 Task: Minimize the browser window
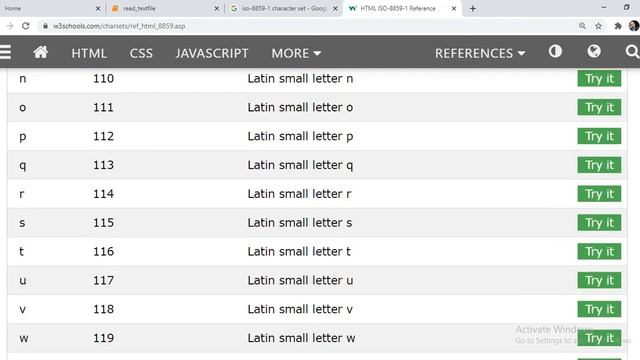pyautogui.click(x=604, y=7)
